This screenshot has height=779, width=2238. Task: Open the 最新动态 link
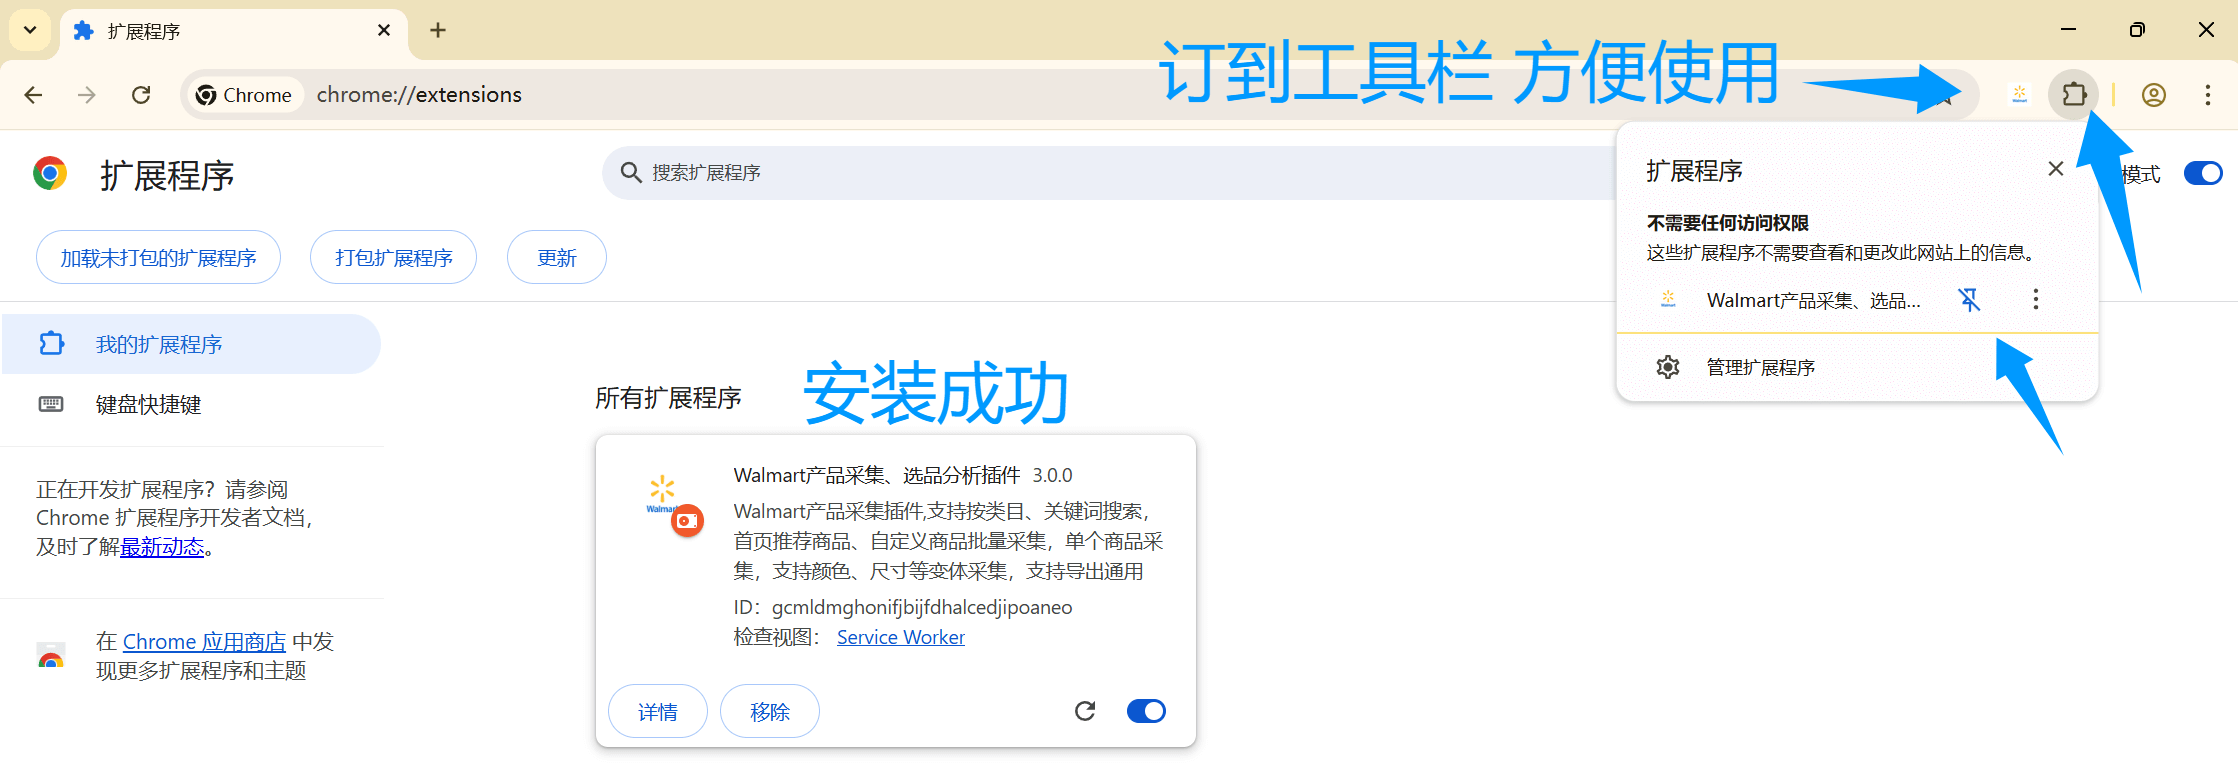tap(162, 547)
